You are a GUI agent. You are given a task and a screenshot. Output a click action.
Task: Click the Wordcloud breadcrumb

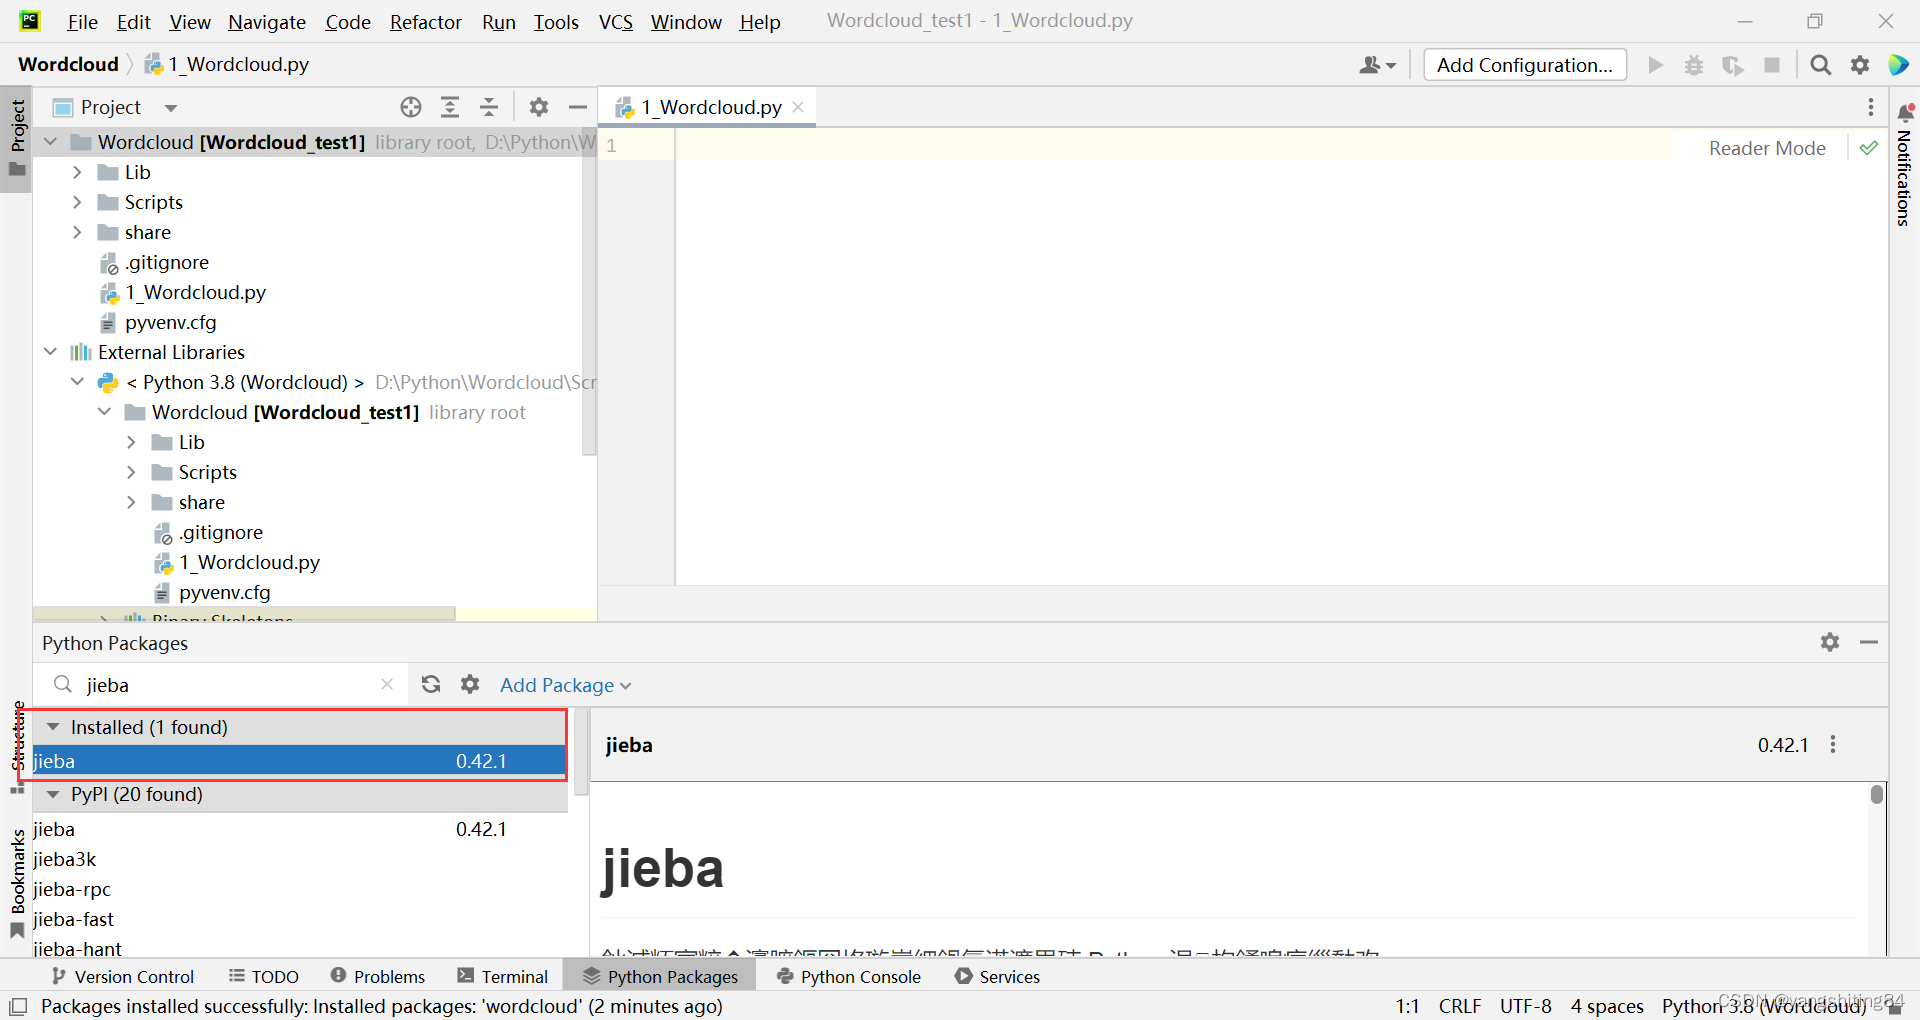(x=68, y=64)
